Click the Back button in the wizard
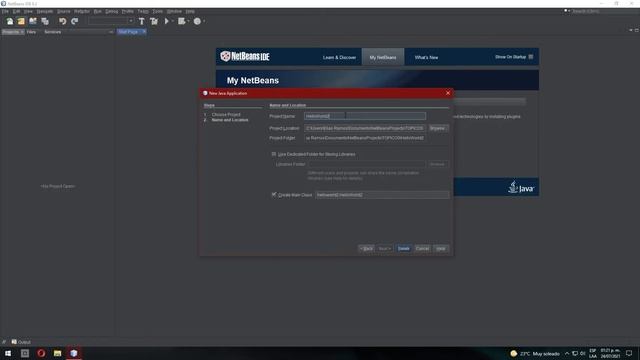Screen dimensions: 640x360 (x=367, y=249)
